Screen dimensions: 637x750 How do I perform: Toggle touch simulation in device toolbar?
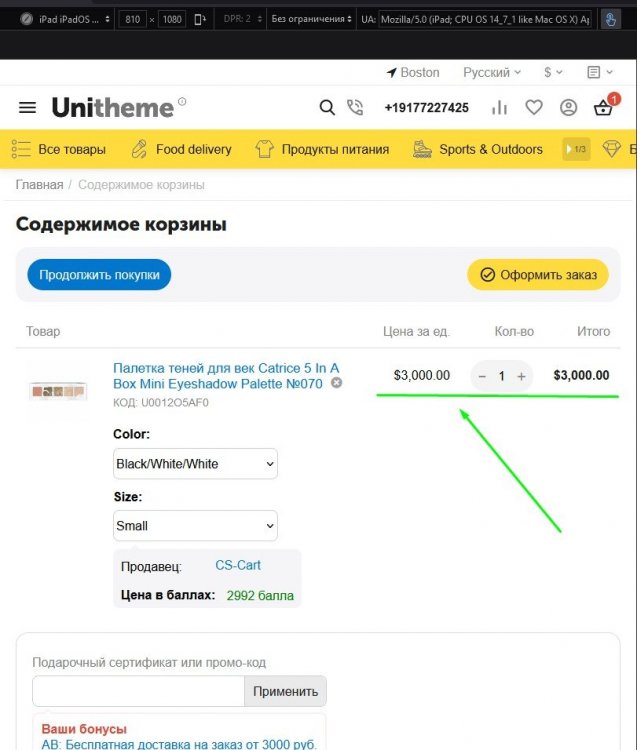click(609, 18)
